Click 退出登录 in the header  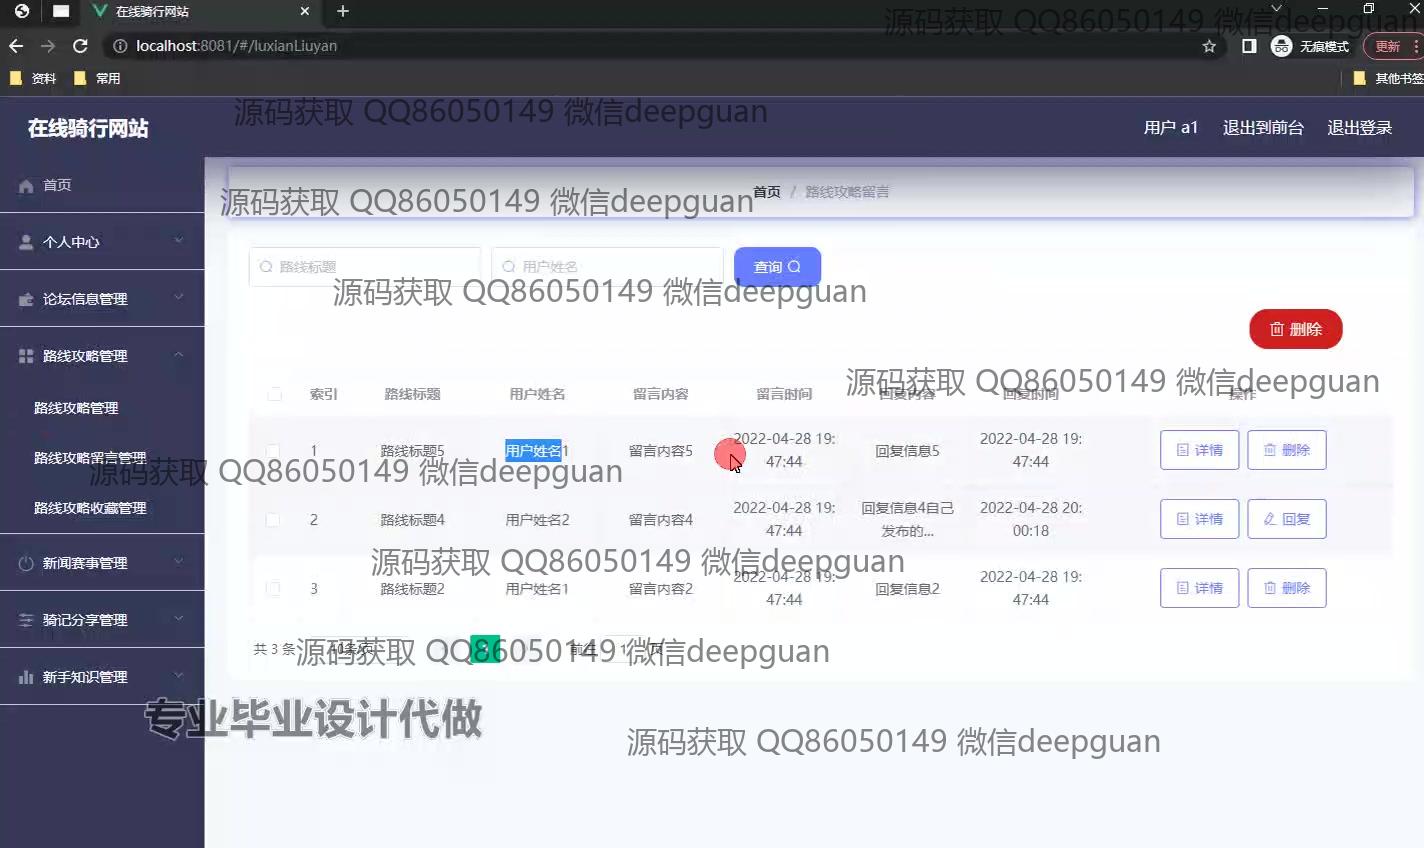(1359, 128)
